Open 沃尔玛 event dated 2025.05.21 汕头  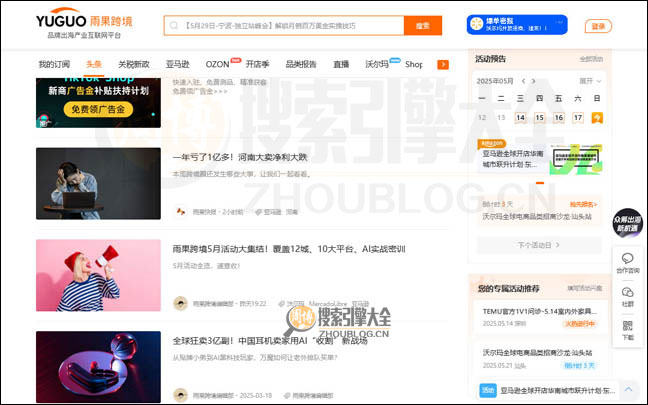pos(539,359)
